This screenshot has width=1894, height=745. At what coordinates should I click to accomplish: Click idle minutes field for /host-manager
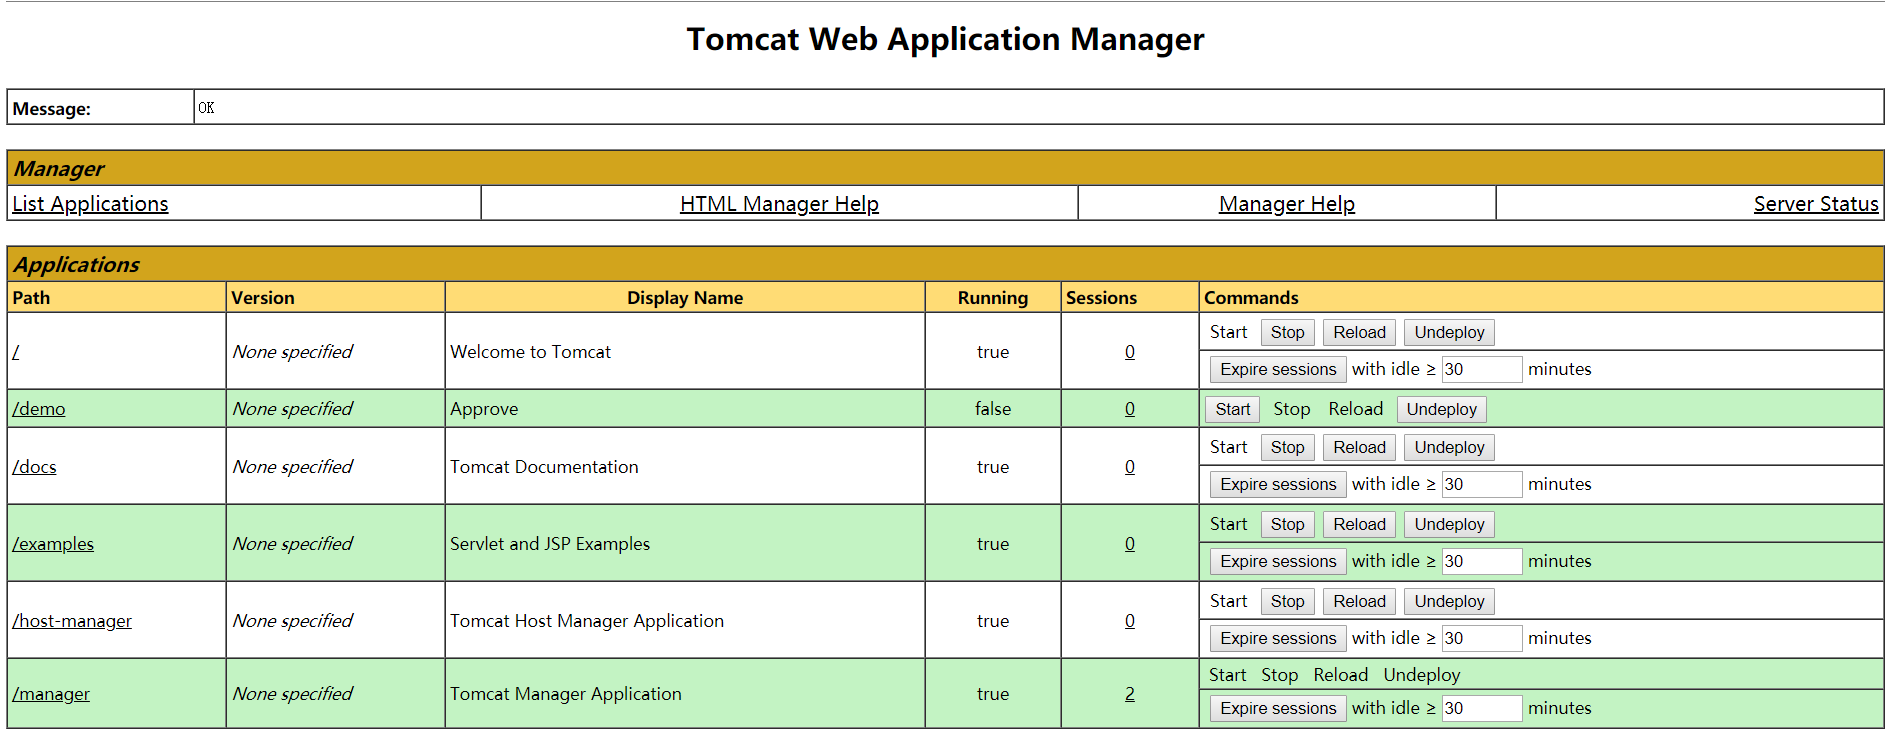(x=1482, y=639)
